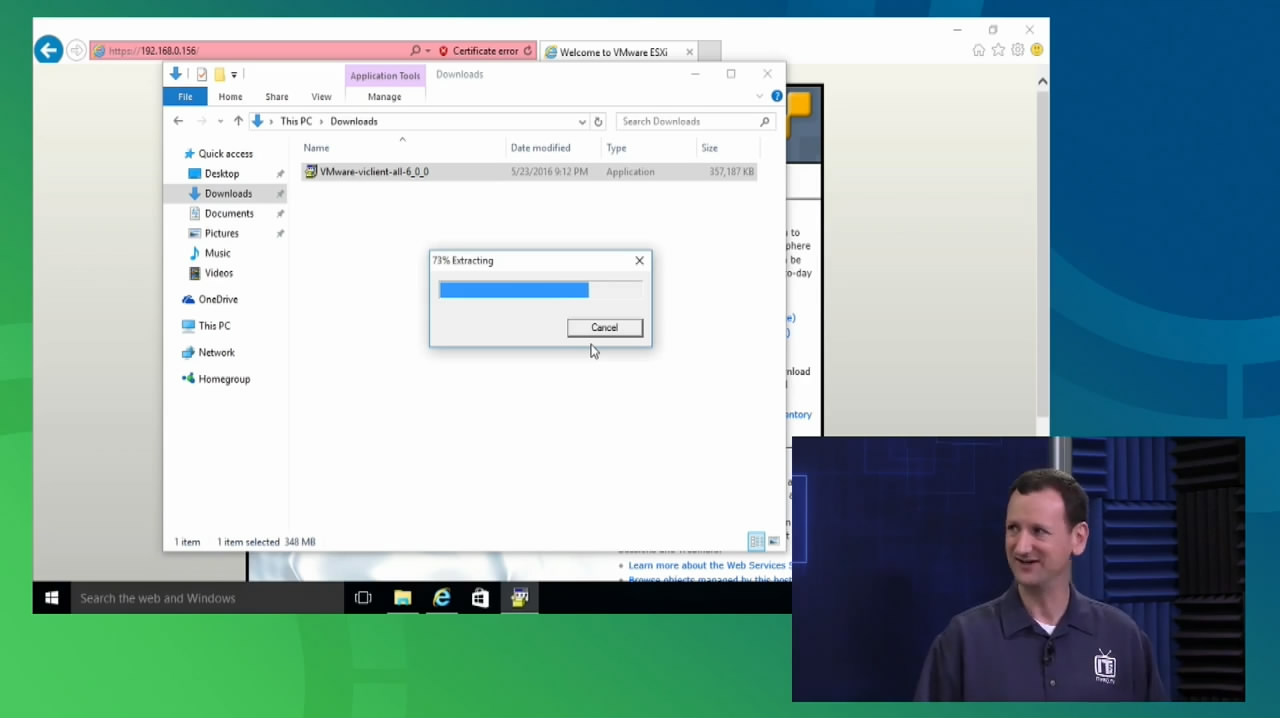Expand the recent locations dropdown
Image resolution: width=1280 pixels, height=718 pixels.
220,122
